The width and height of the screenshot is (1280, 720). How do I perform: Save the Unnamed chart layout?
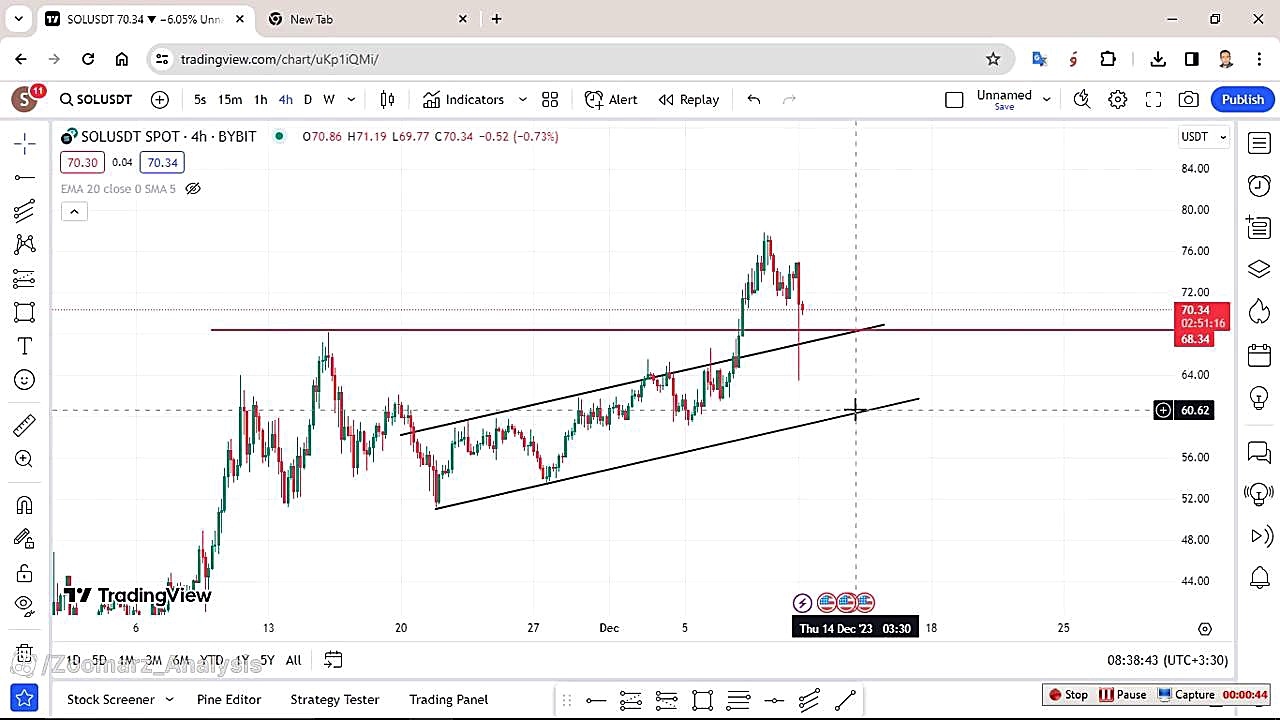click(1004, 107)
